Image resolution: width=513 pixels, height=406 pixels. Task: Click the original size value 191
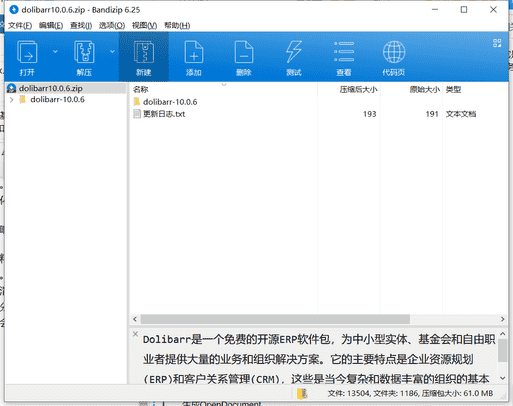(432, 114)
